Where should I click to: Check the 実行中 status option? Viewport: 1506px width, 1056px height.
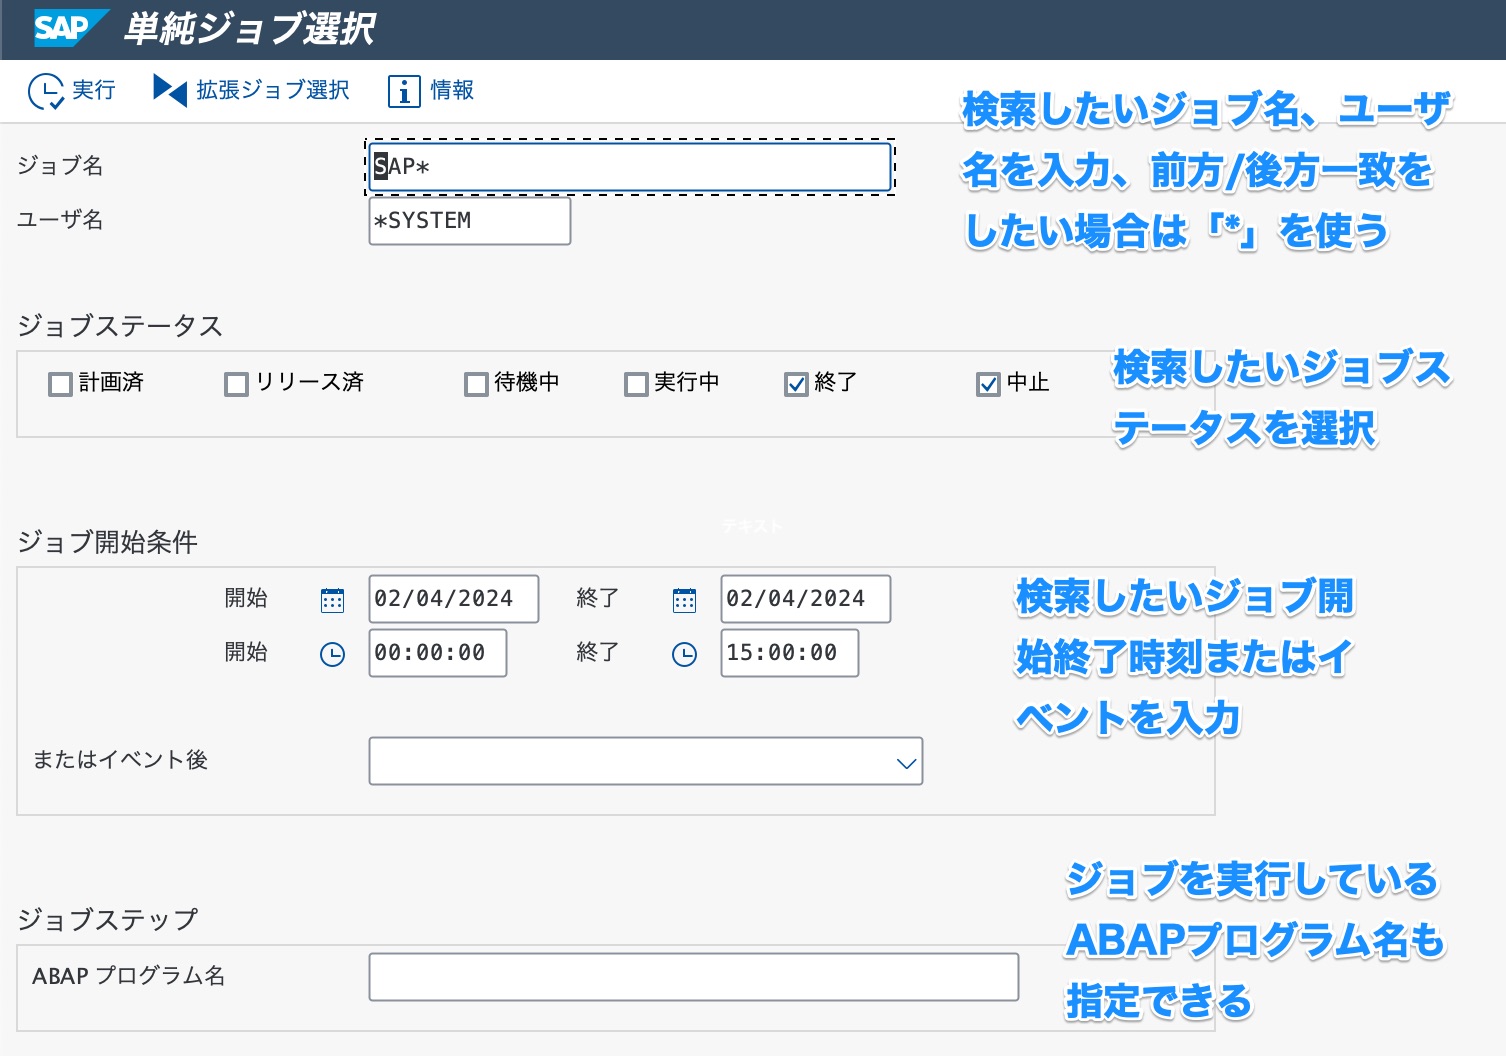coord(636,383)
